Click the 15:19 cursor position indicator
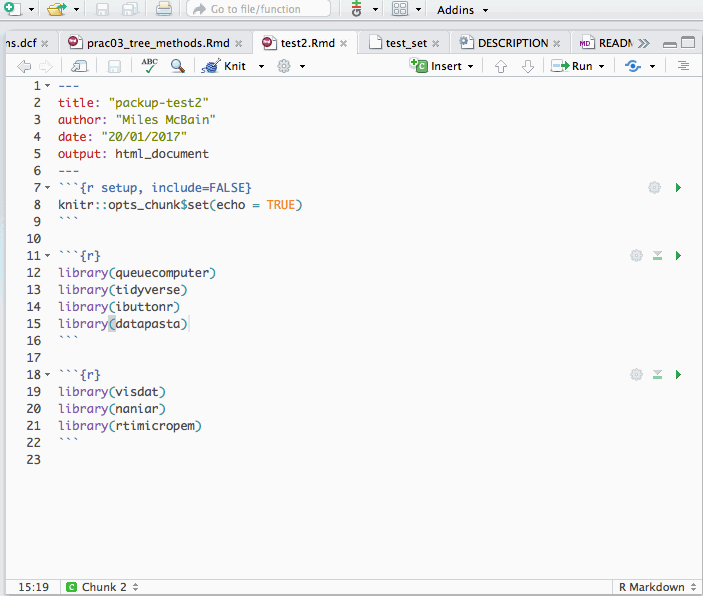Image resolution: width=703 pixels, height=596 pixels. tap(33, 587)
